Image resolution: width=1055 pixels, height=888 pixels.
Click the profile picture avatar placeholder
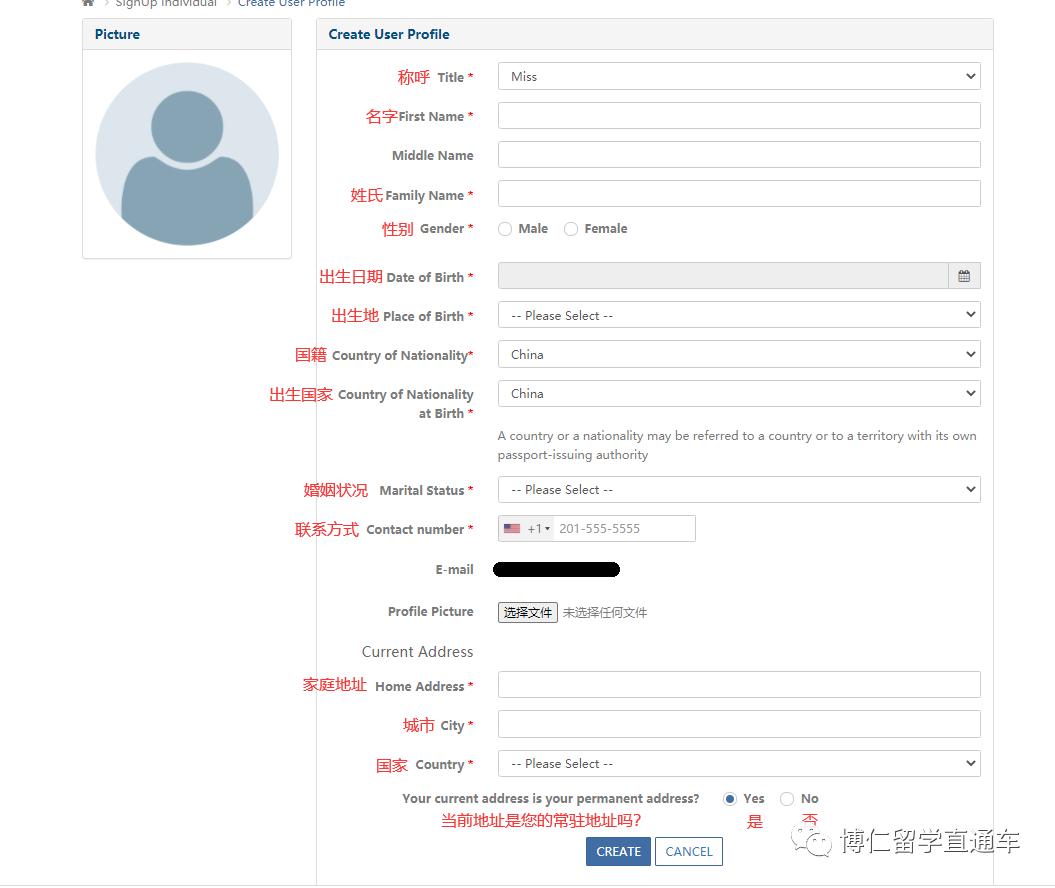tap(187, 154)
